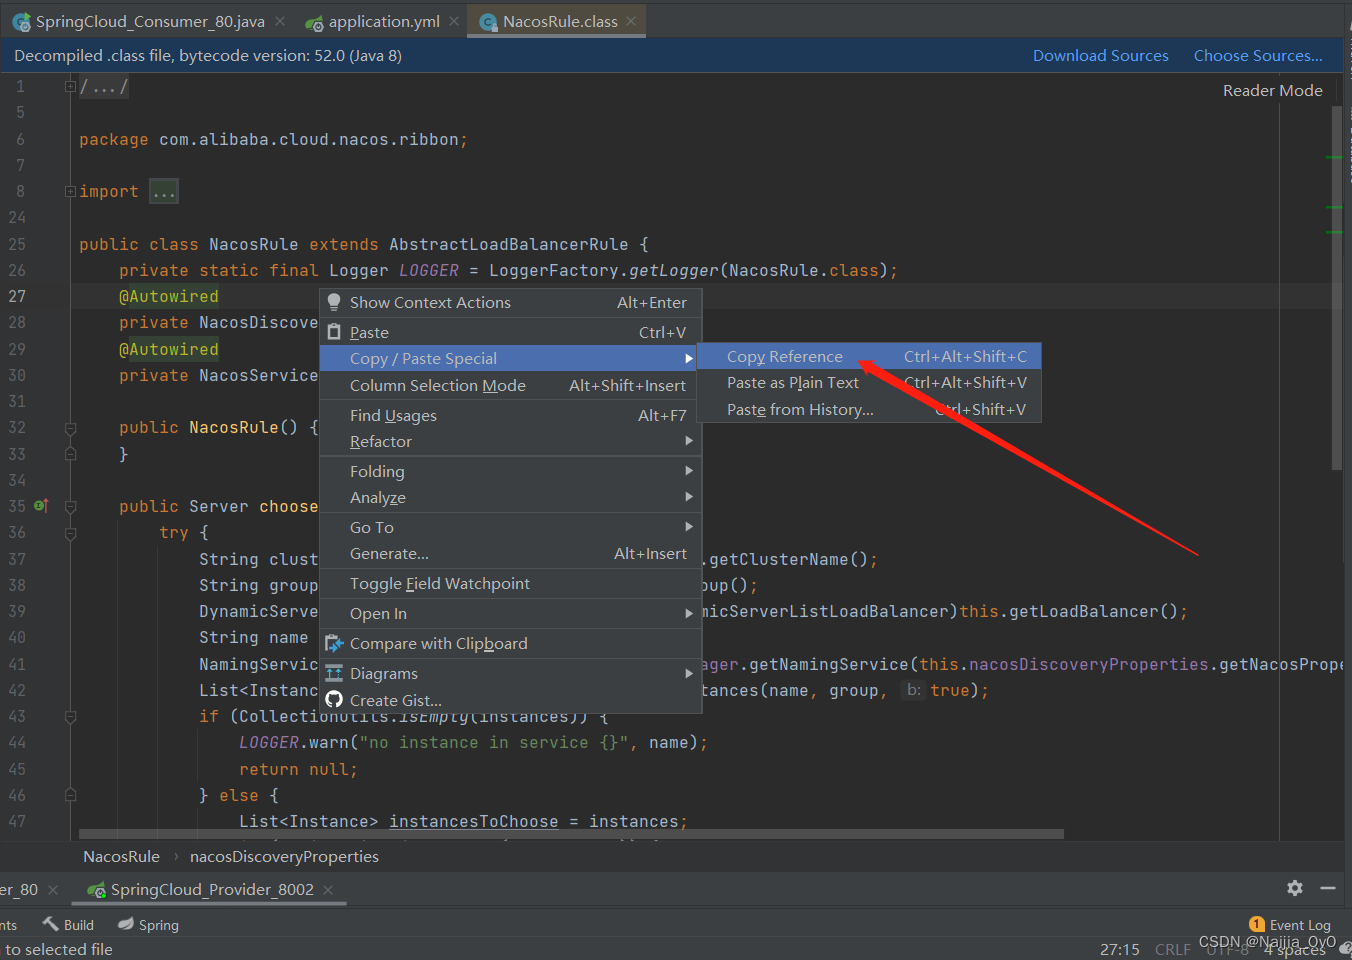This screenshot has height=960, width=1352.
Task: Select Generate... menu item
Action: click(x=510, y=554)
